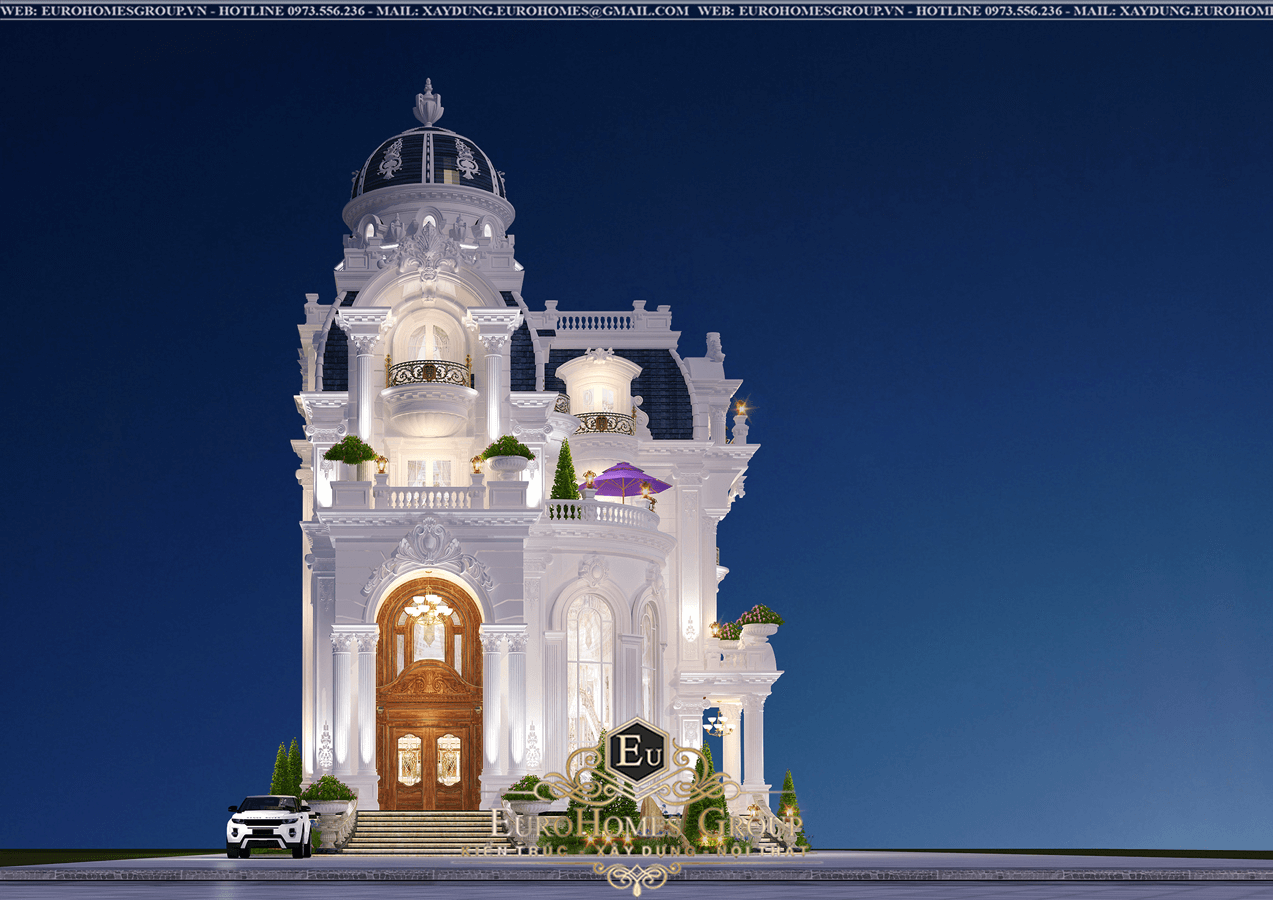This screenshot has width=1273, height=900.
Task: Click the chandelier above the wooden entrance door
Action: [x=429, y=606]
